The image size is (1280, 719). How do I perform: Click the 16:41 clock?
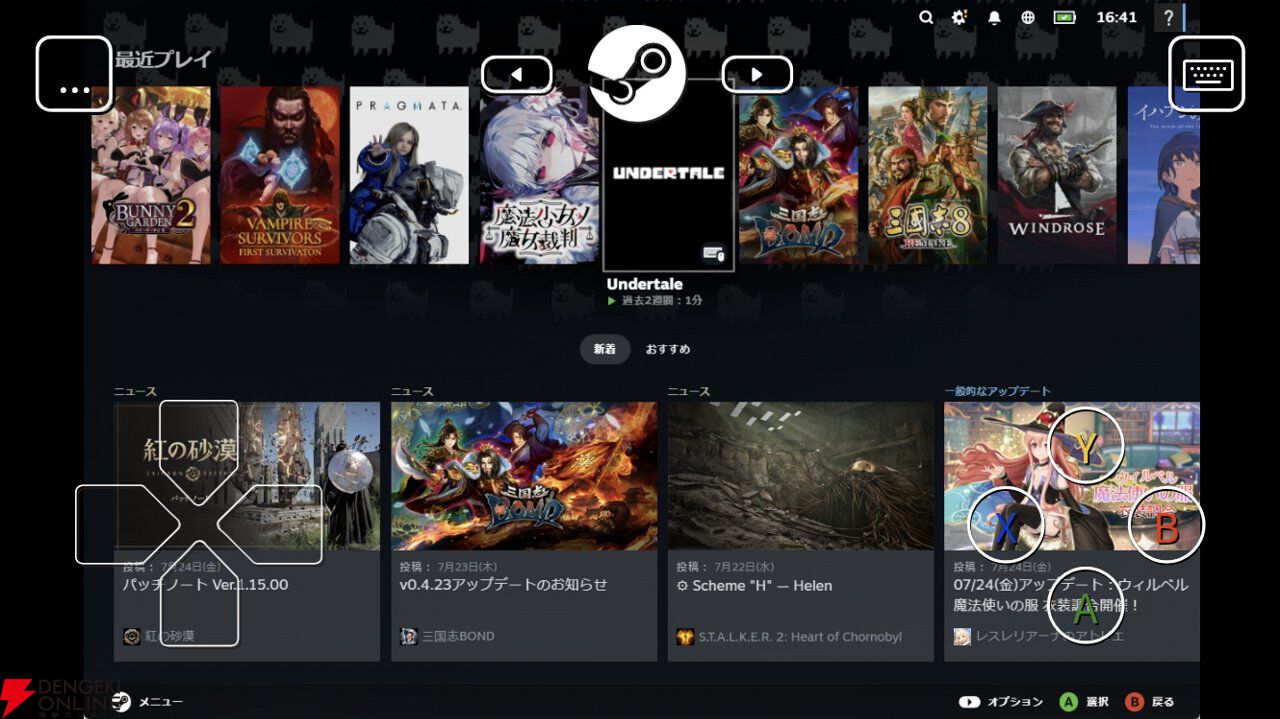1116,17
